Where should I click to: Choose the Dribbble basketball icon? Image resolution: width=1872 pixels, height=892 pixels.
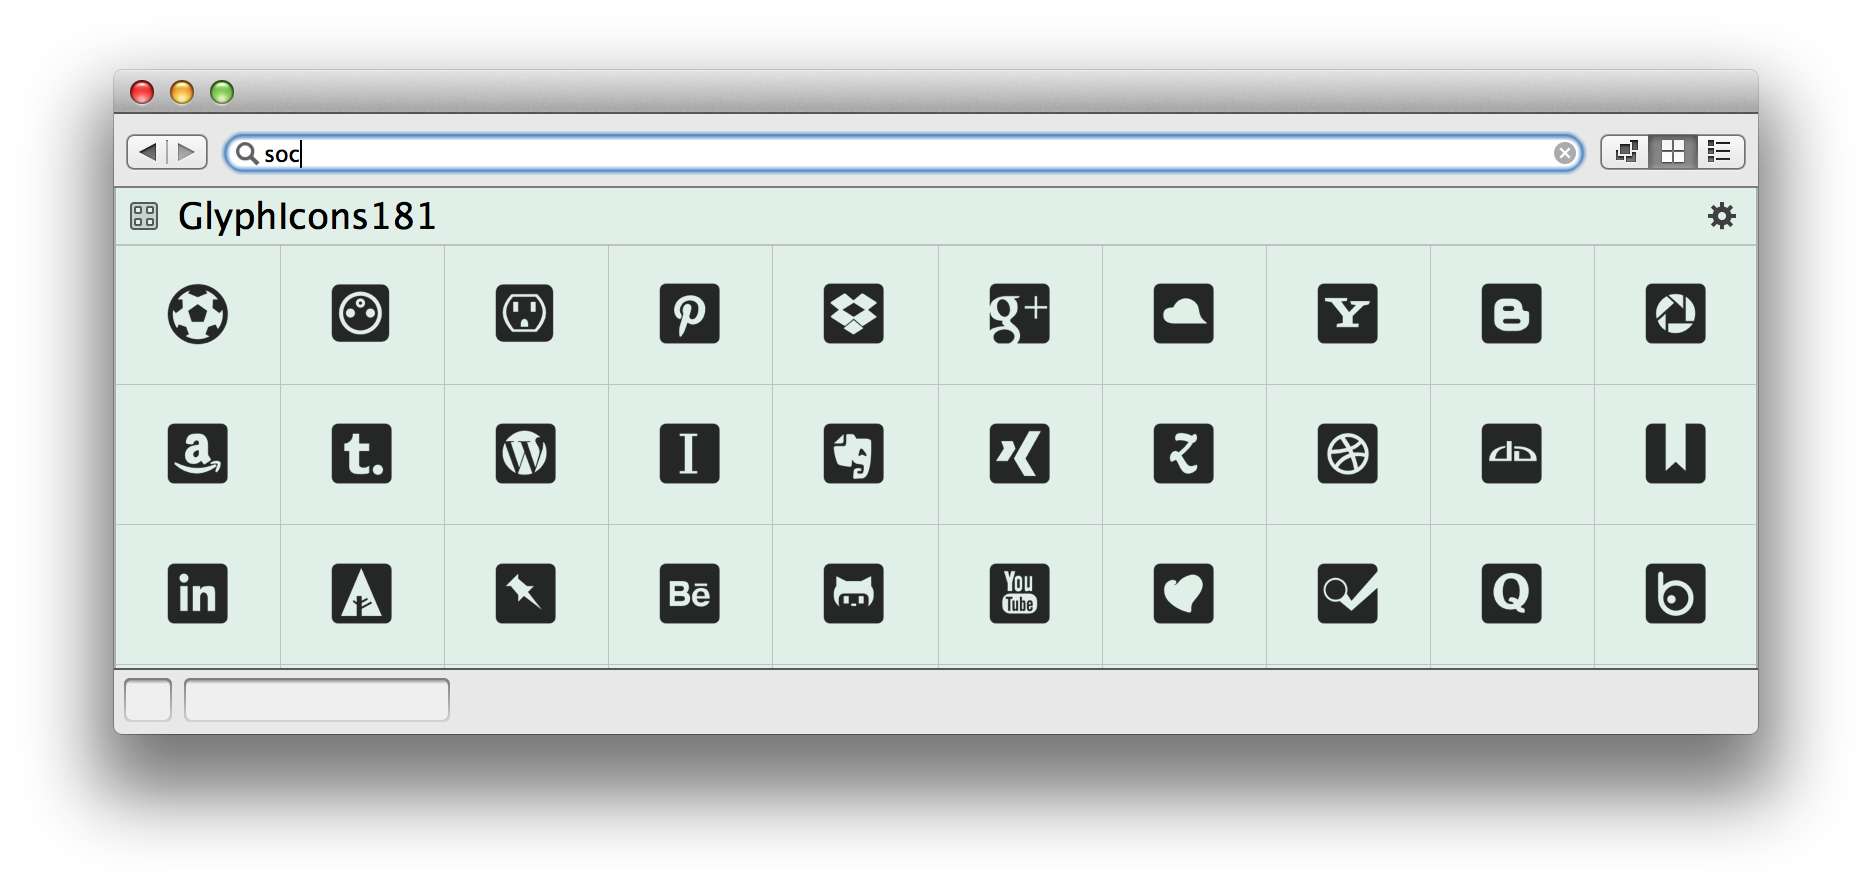(1347, 454)
